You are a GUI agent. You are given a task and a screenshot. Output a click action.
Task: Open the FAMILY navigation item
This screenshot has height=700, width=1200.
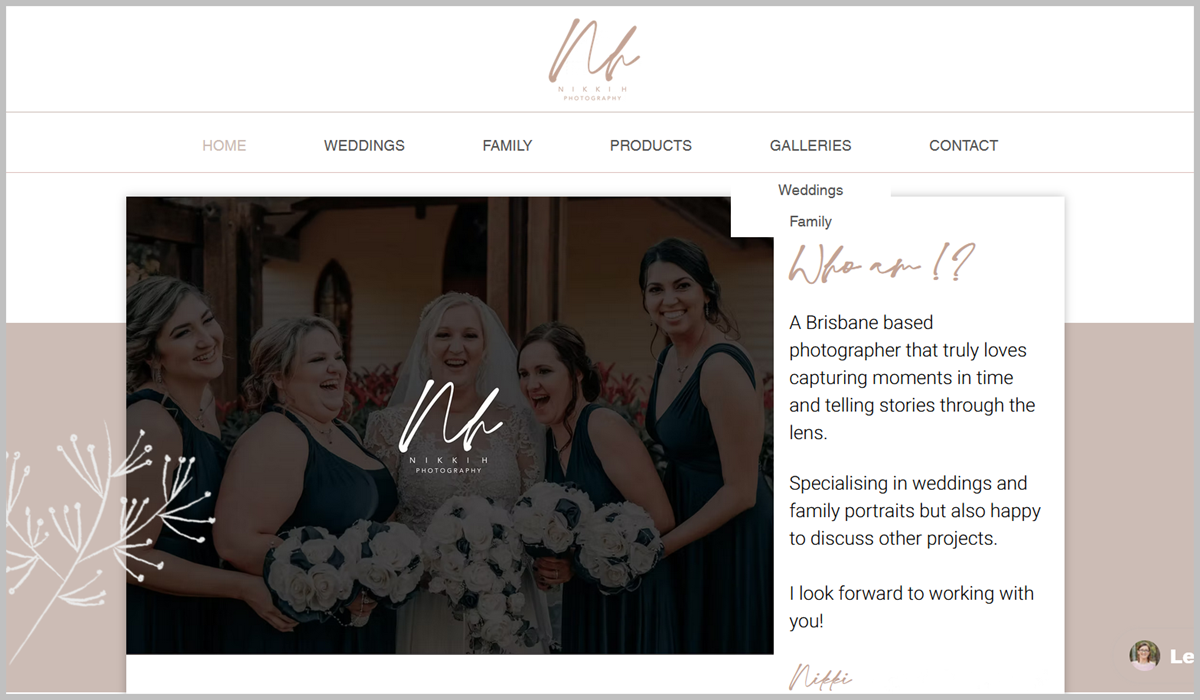(x=507, y=145)
